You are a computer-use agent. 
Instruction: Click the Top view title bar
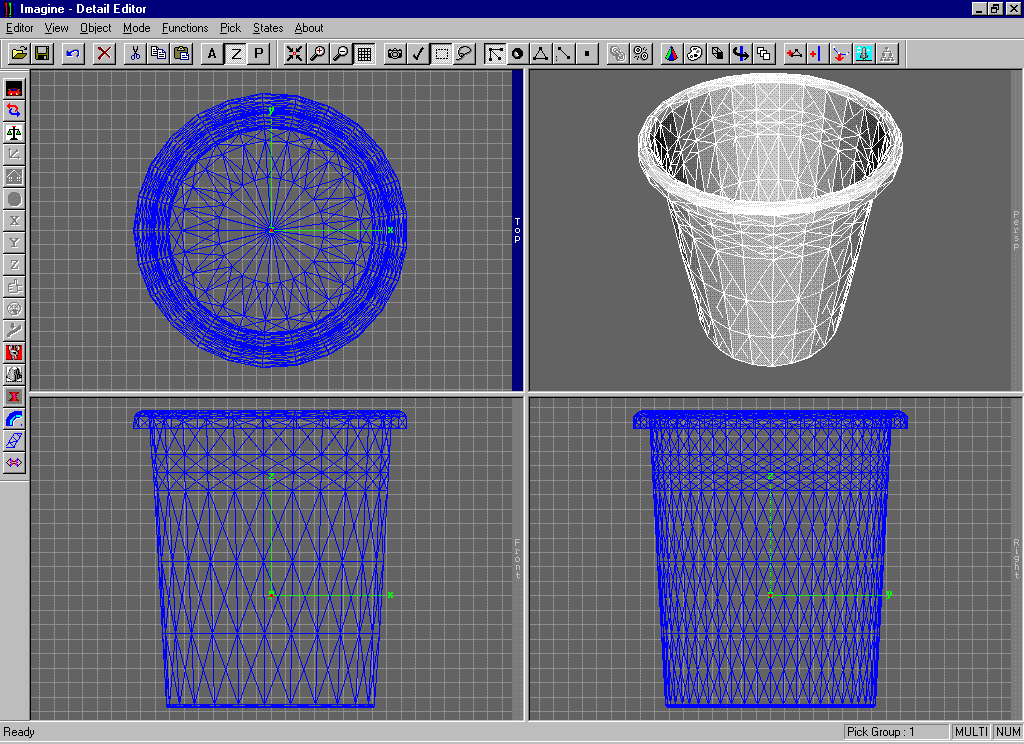coord(518,231)
